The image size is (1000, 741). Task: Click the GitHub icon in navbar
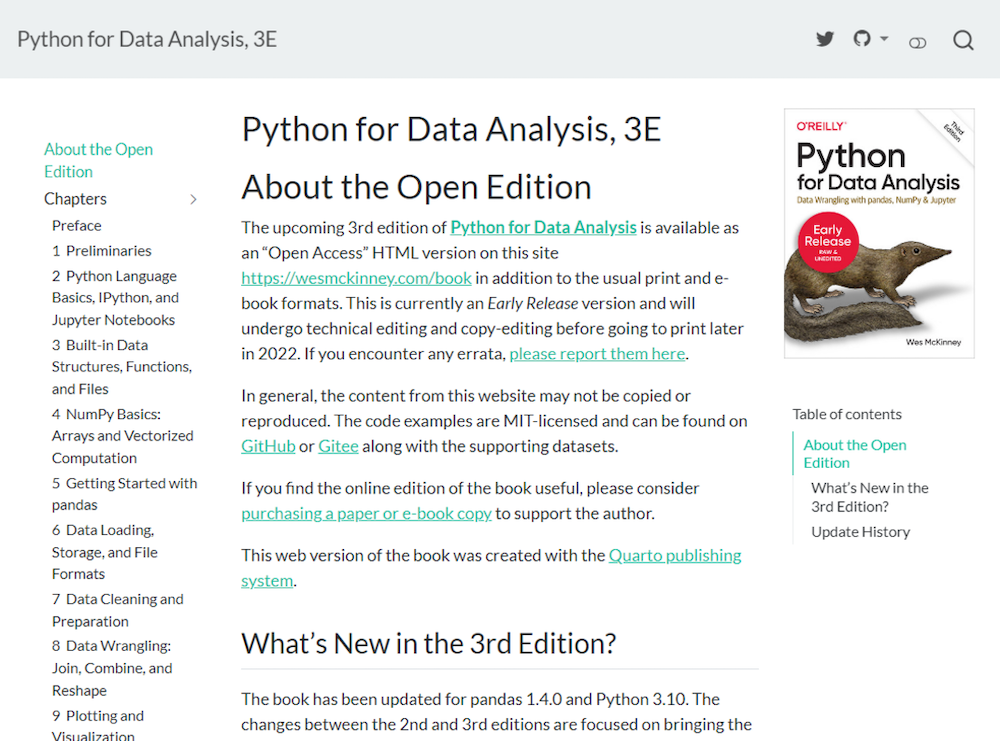[862, 39]
